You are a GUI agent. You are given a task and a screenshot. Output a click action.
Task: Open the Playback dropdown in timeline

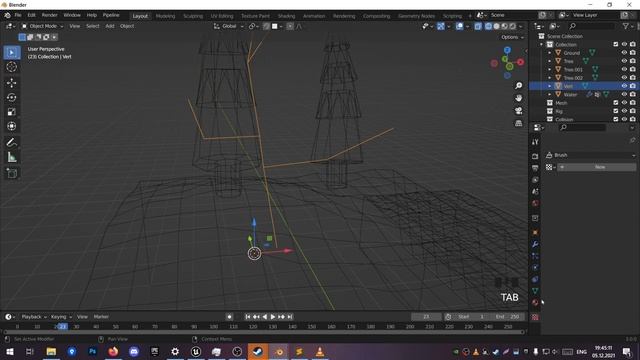pyautogui.click(x=33, y=317)
